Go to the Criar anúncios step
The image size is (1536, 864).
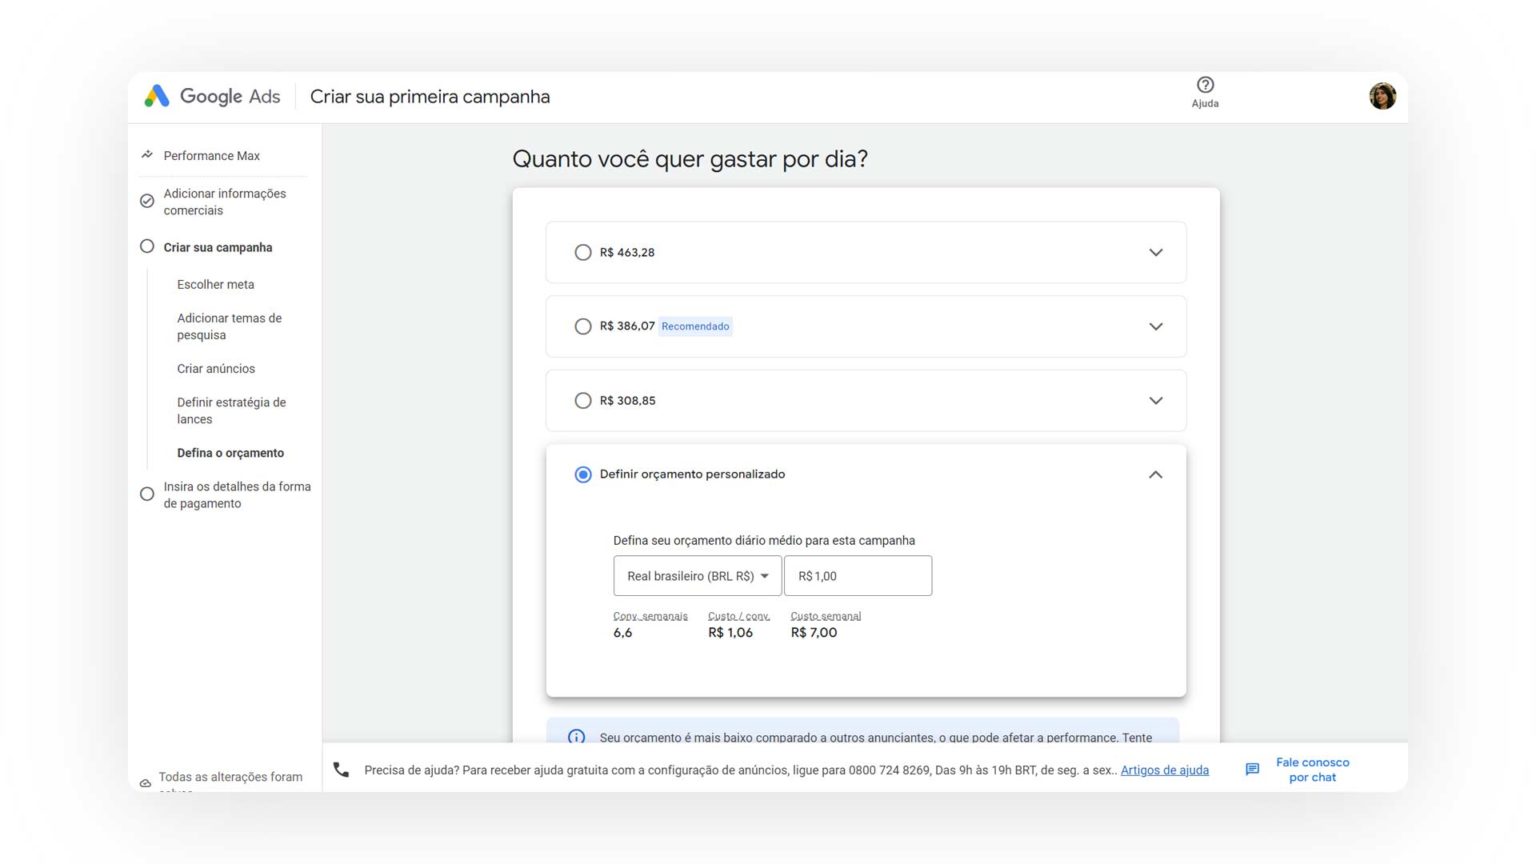point(216,368)
